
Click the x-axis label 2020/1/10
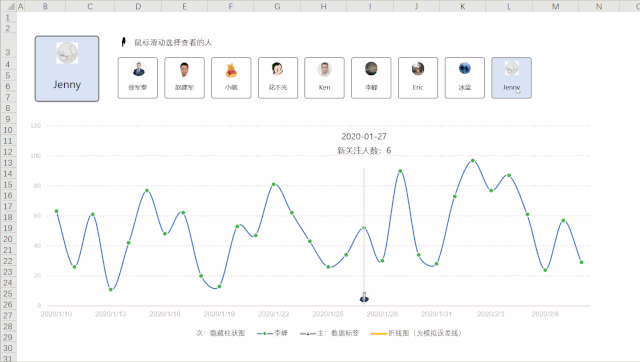56,314
